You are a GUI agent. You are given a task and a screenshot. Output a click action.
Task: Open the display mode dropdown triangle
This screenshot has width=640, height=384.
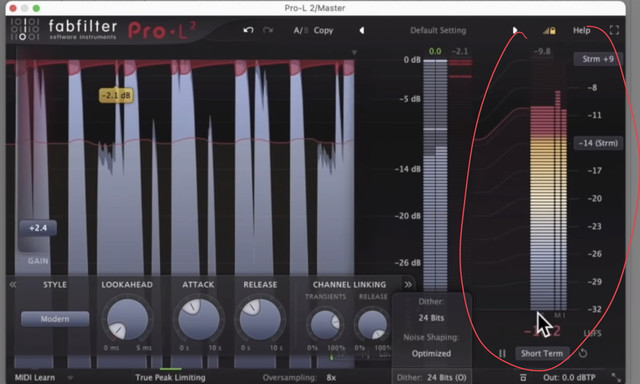coord(354,52)
